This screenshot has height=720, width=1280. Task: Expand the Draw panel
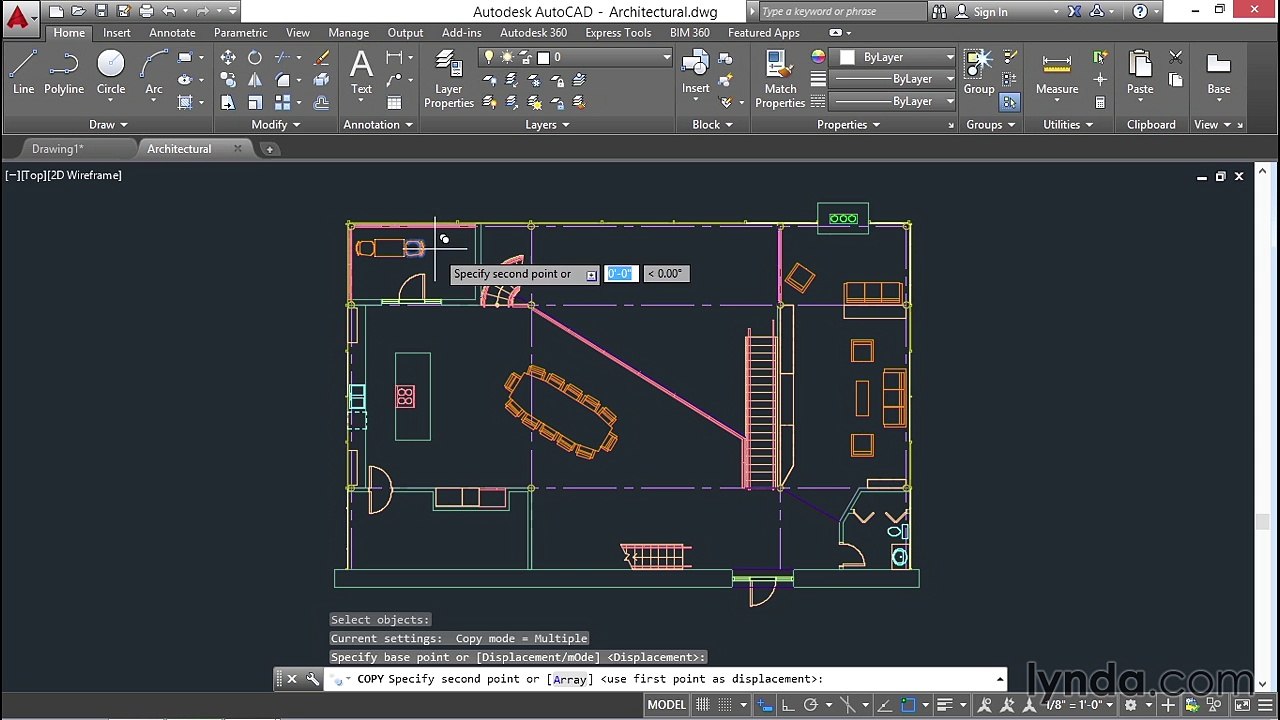tap(108, 125)
